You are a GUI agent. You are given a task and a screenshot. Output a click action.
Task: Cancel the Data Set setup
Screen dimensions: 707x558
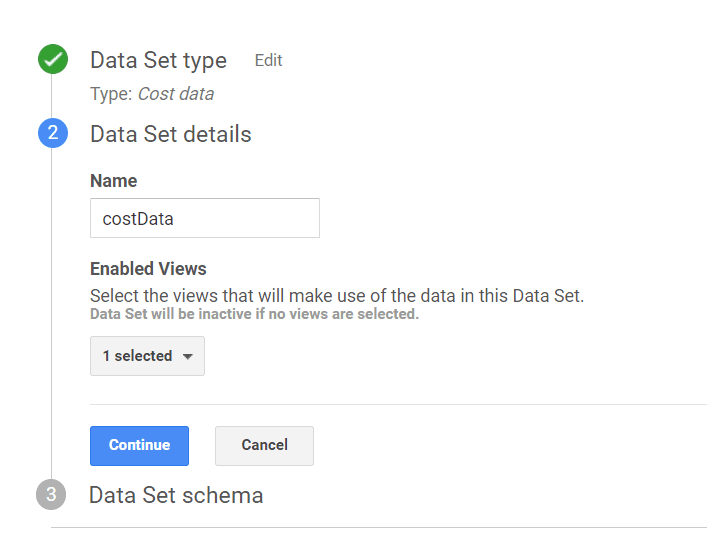(264, 445)
